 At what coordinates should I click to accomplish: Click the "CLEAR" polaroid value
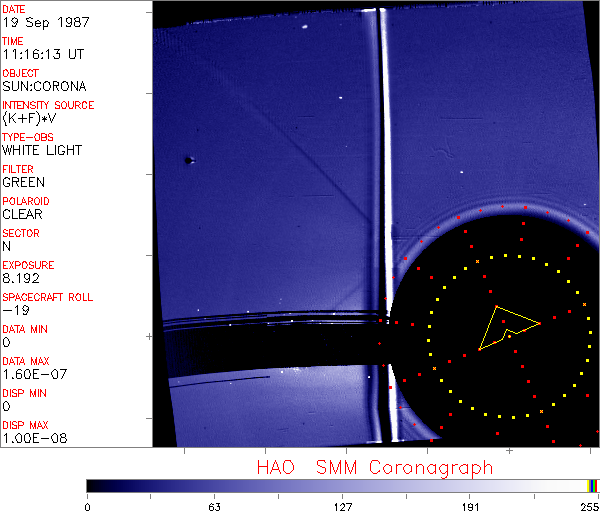tap(22, 214)
